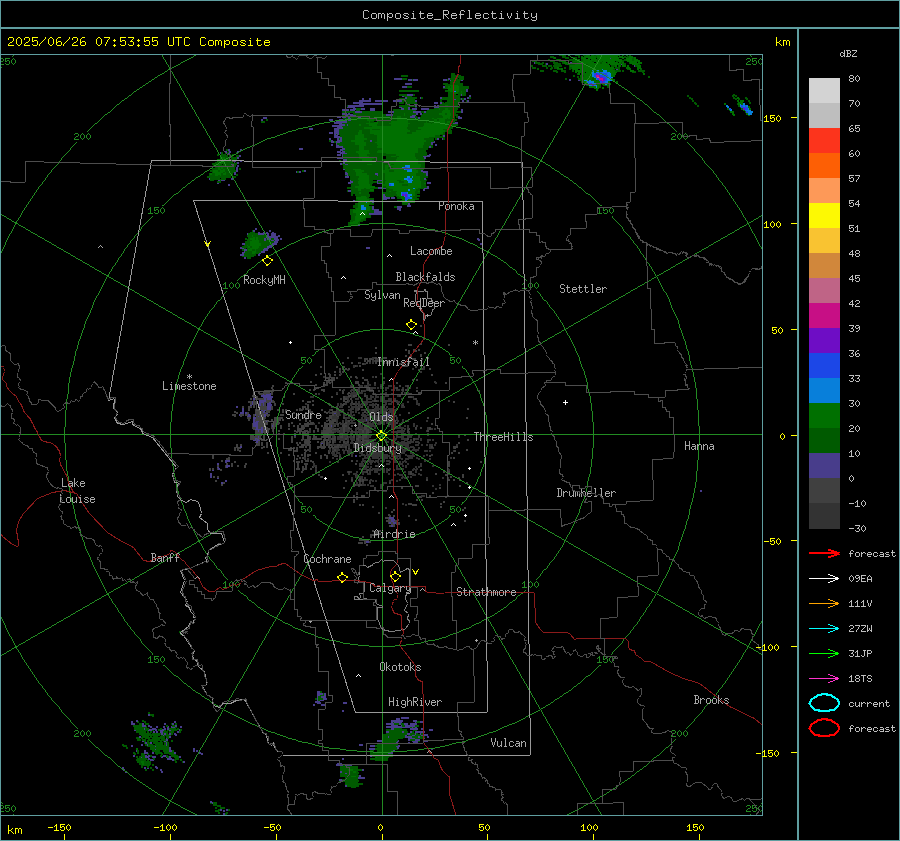The height and width of the screenshot is (841, 900).
Task: Click the Hanna town label
Action: [x=699, y=446]
